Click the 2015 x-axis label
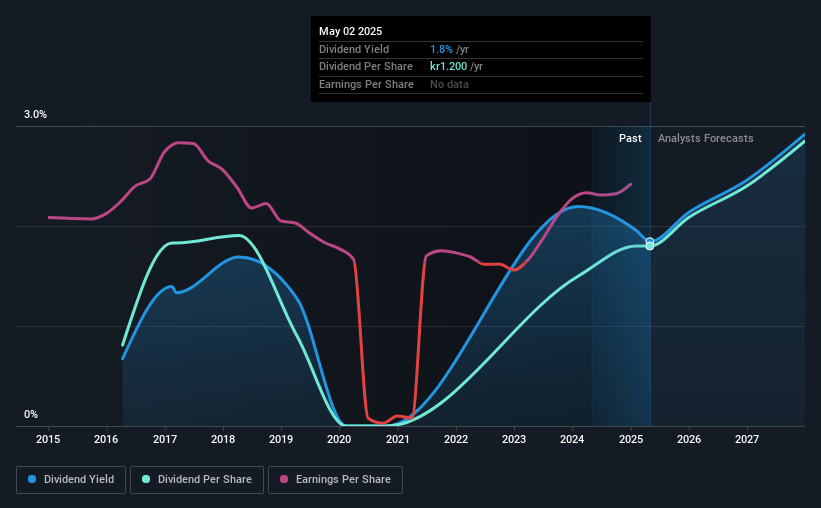The width and height of the screenshot is (821, 508). pyautogui.click(x=48, y=439)
